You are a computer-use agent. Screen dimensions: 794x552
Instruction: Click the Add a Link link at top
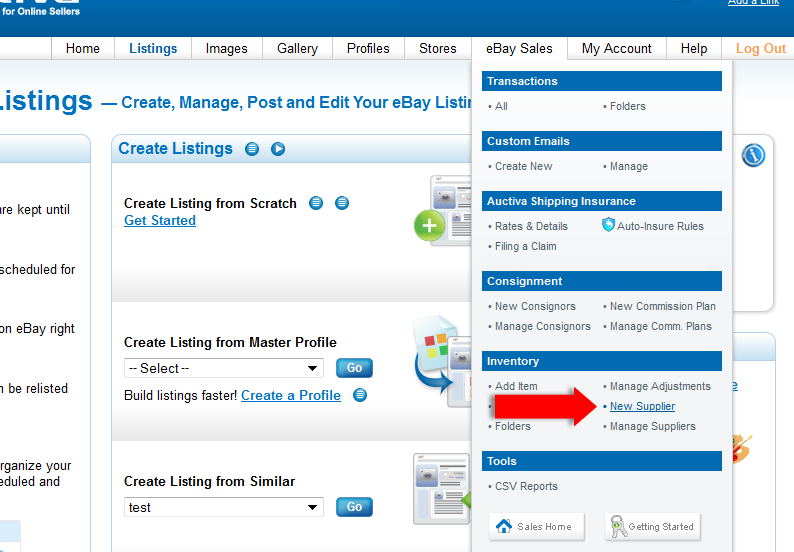(x=753, y=3)
